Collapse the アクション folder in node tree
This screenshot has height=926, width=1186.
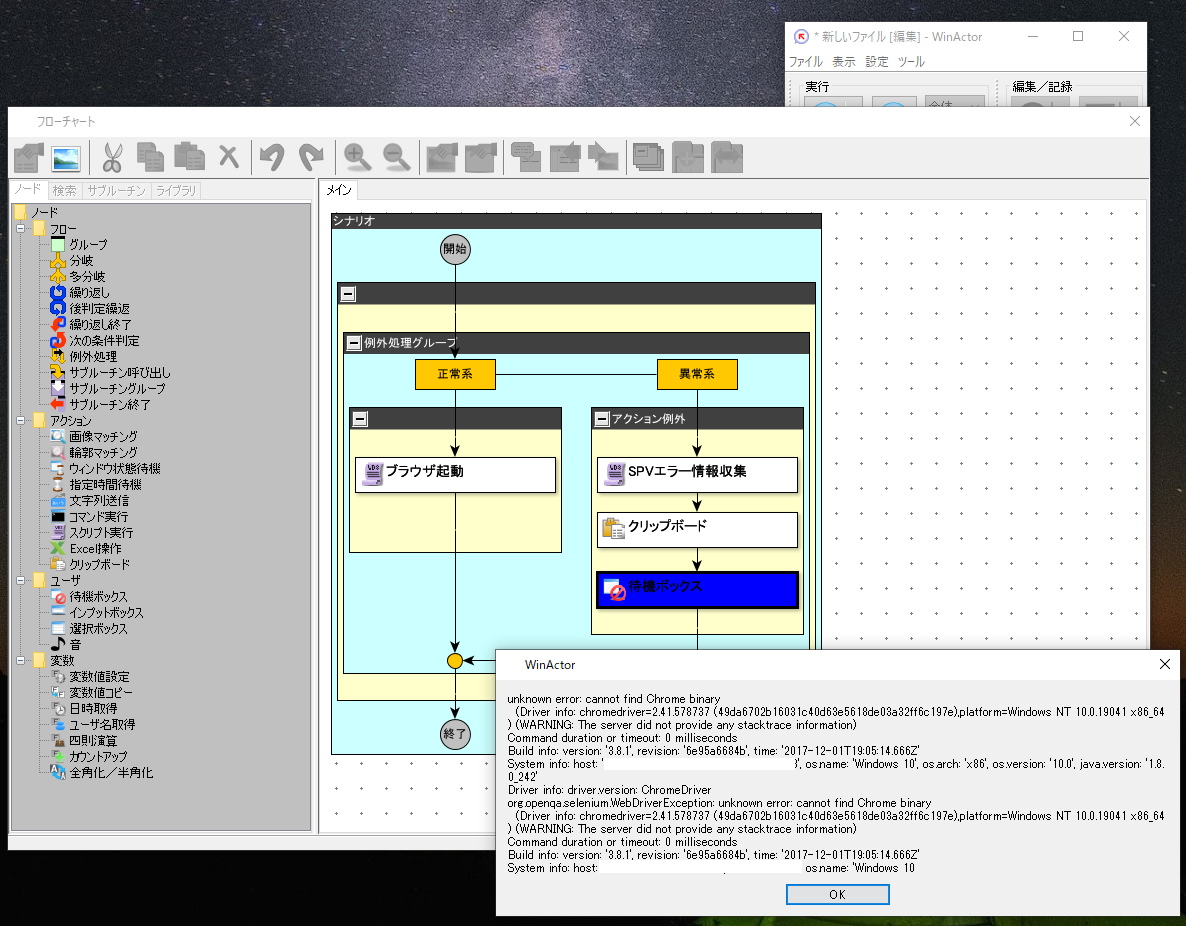pyautogui.click(x=20, y=420)
